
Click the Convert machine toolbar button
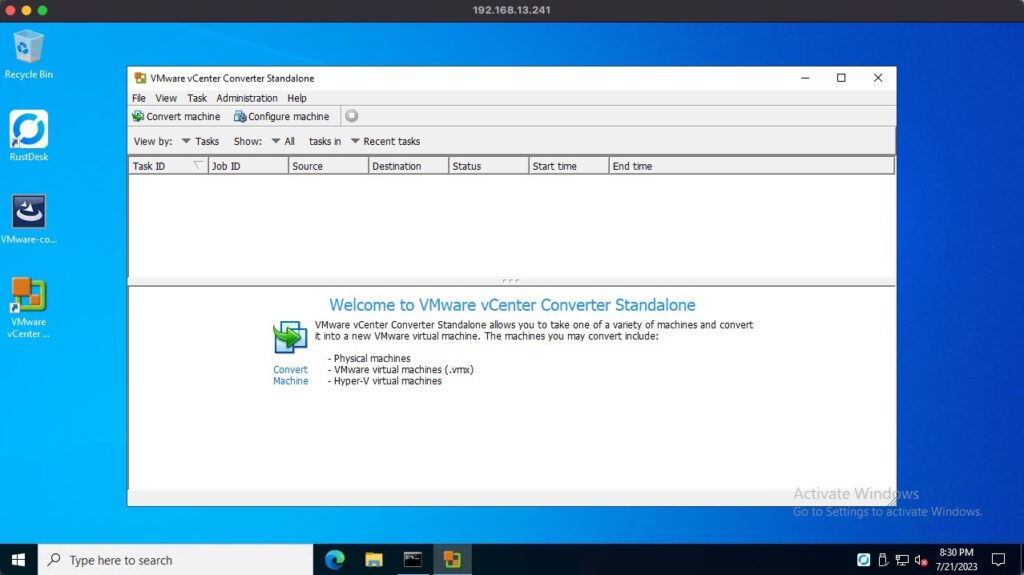click(176, 116)
